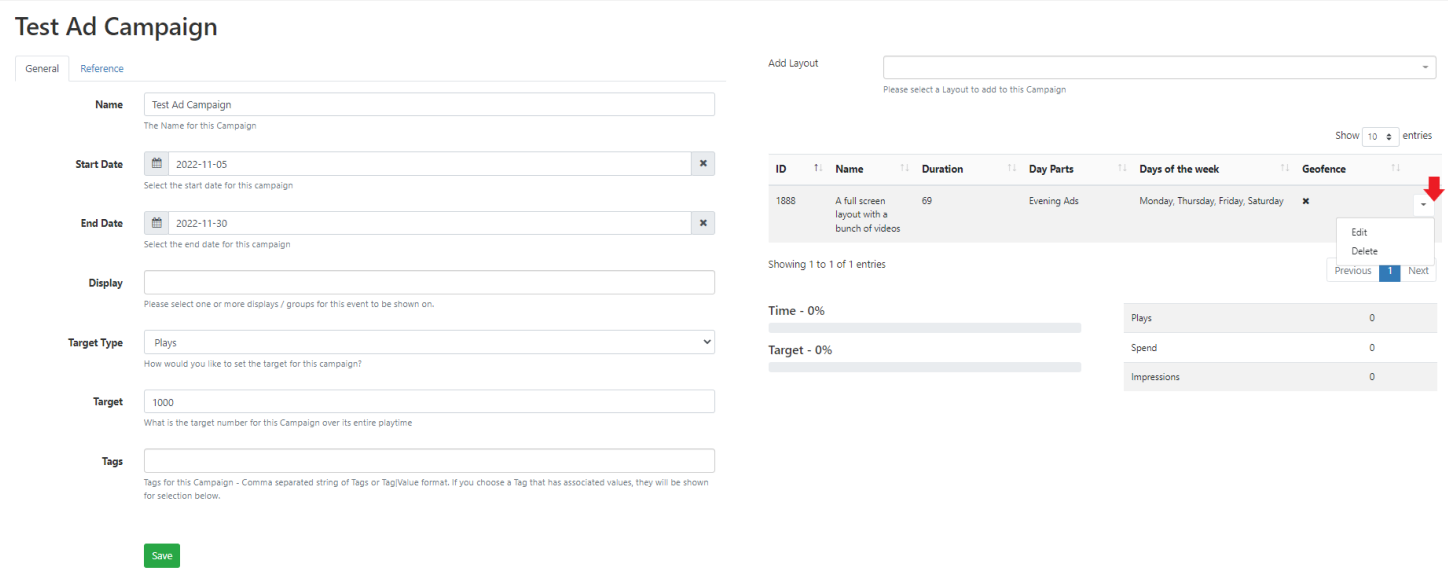Sort table by Duration column
The image size is (1448, 574).
(1011, 169)
